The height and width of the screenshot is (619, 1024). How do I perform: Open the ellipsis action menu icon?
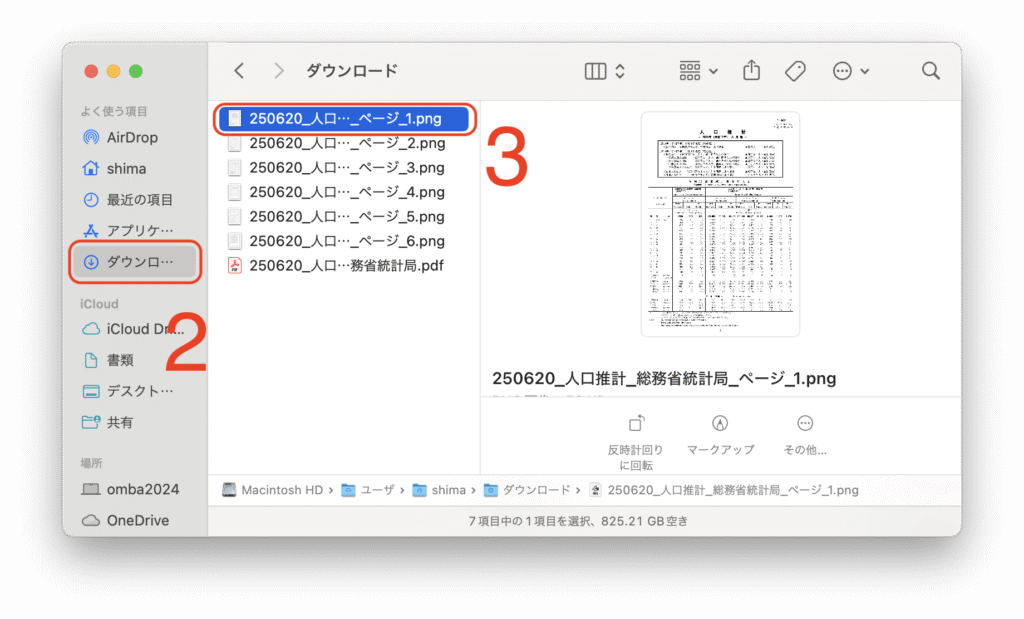click(842, 71)
